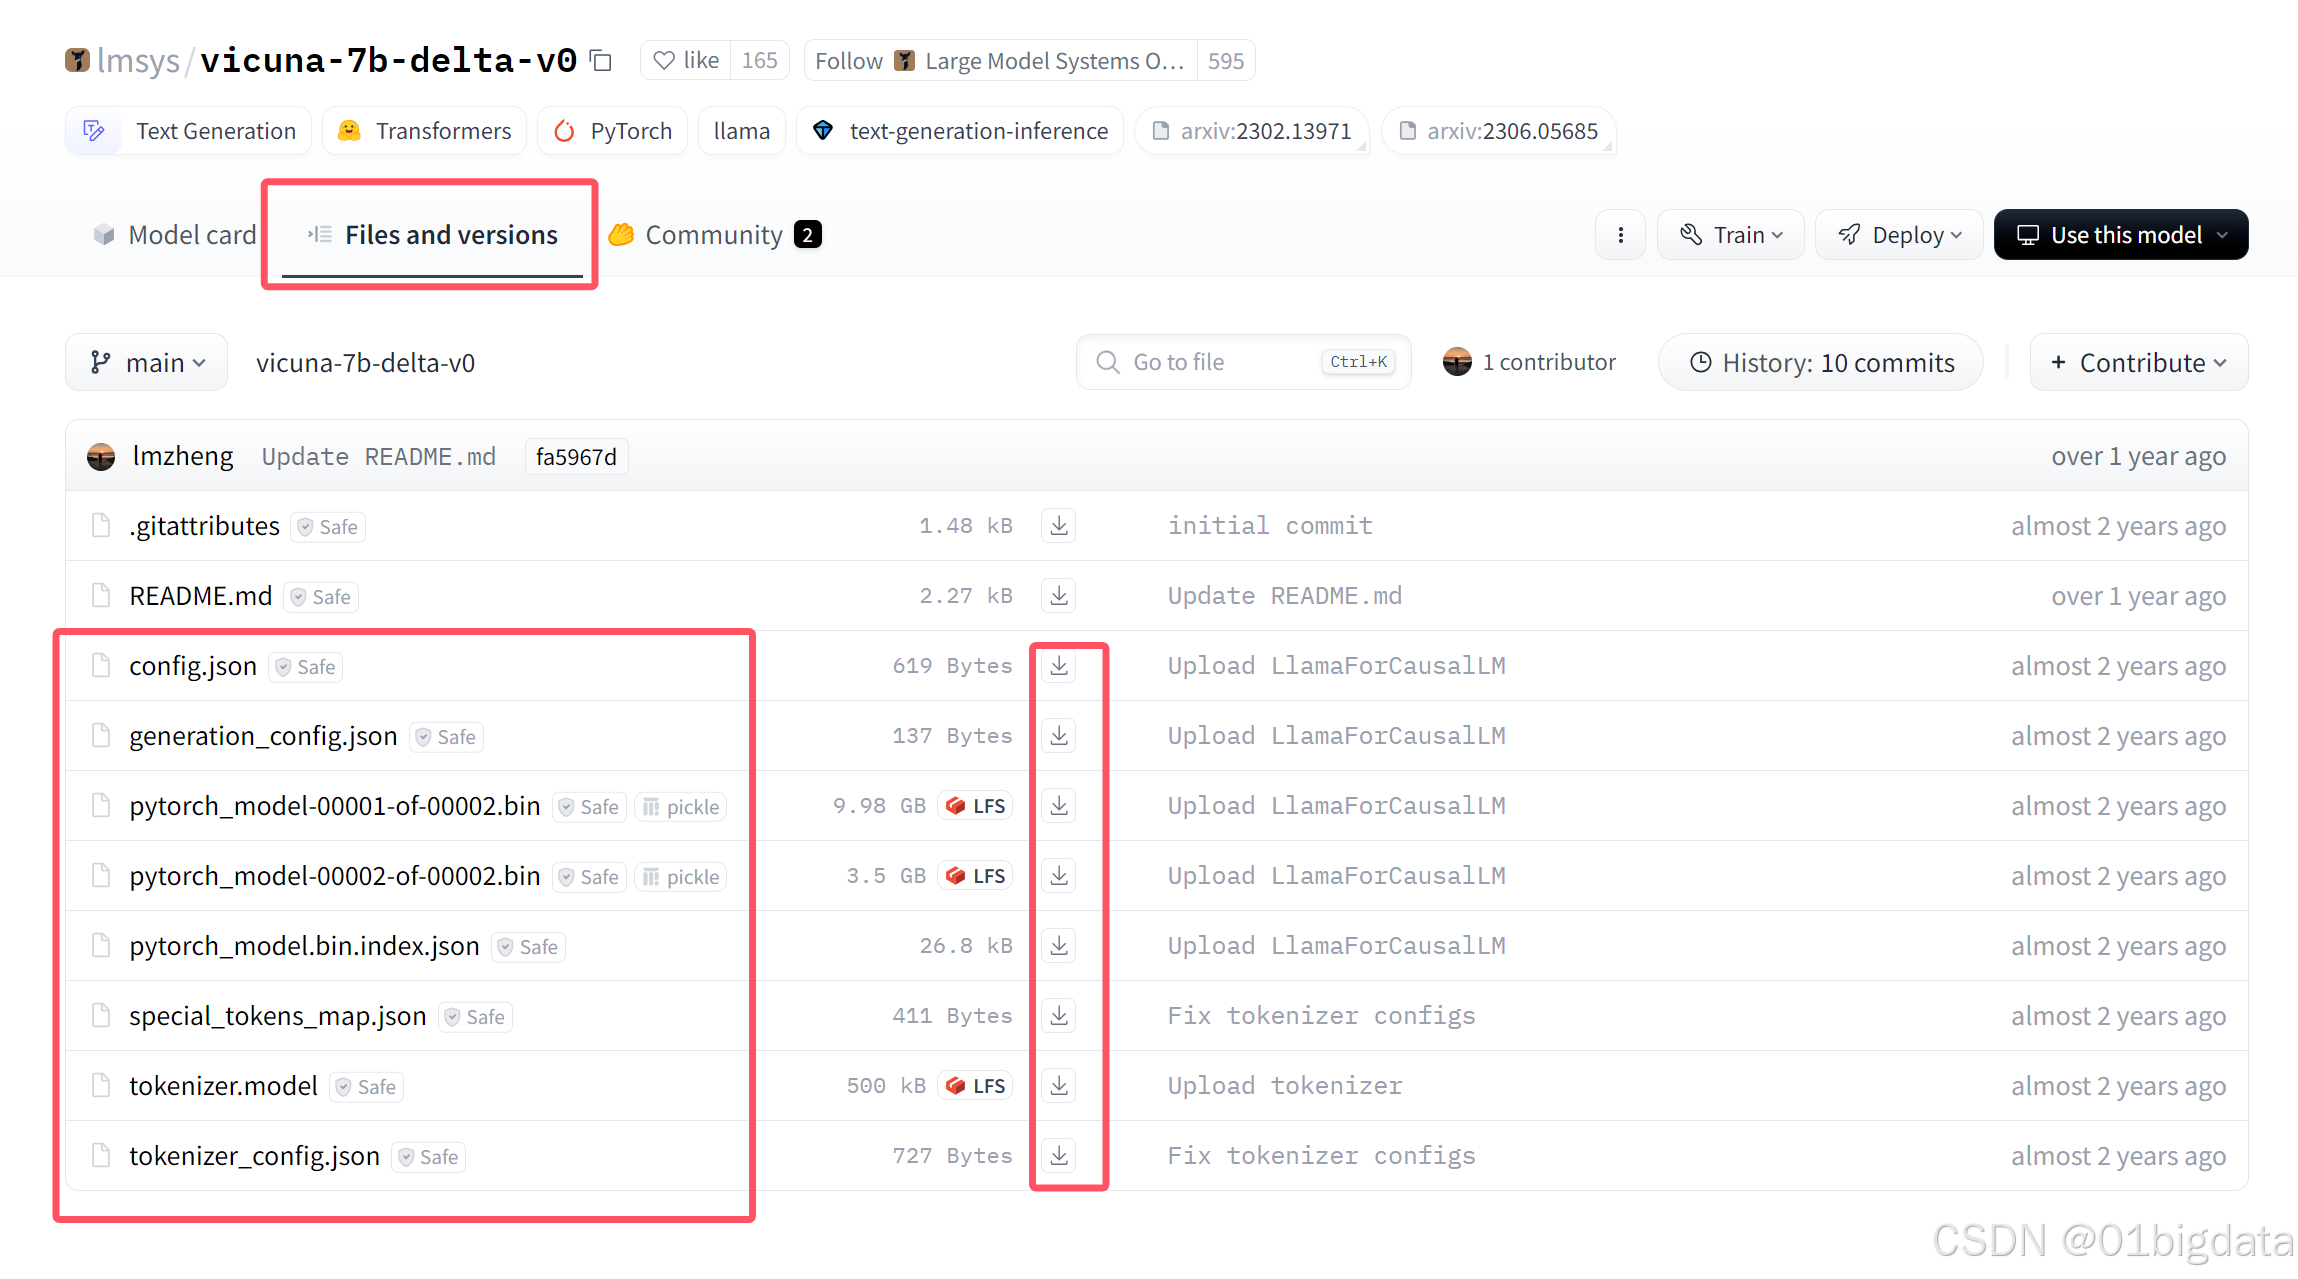Select the PyTorch framework tag
Image resolution: width=2298 pixels, height=1279 pixels.
coord(612,130)
